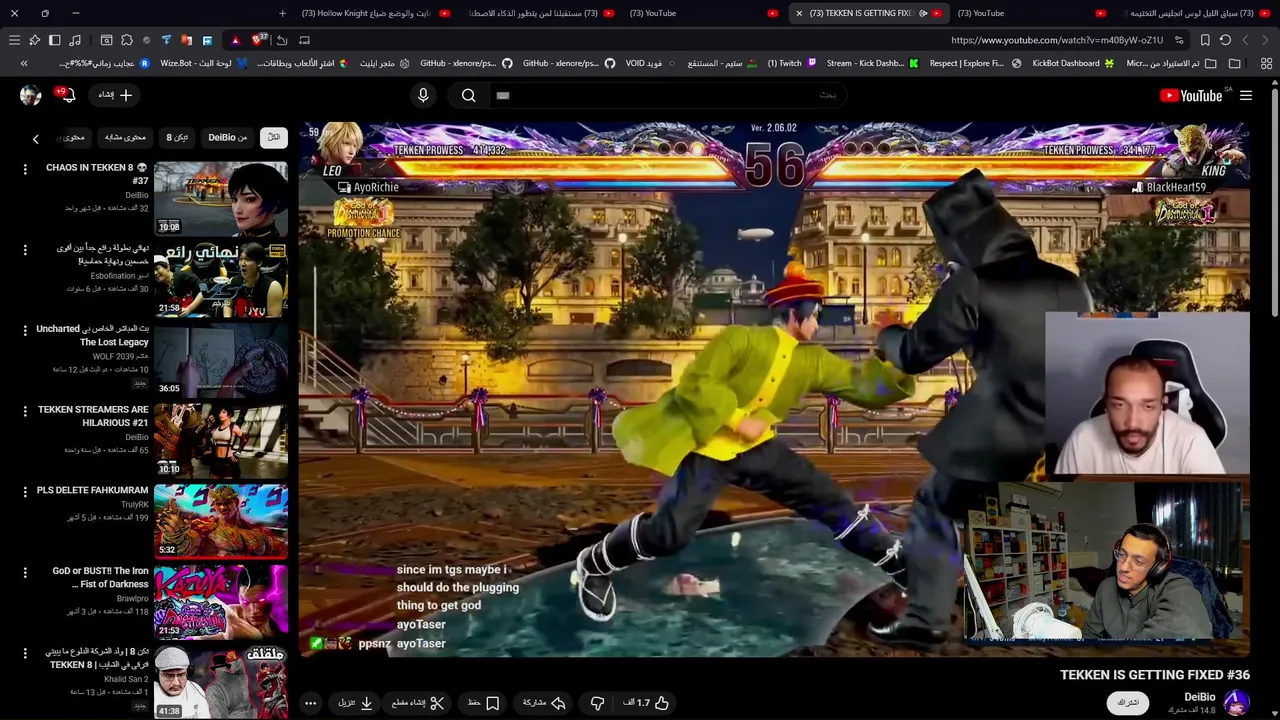Open browser extensions puzzle icon
Viewport: 1280px width, 720px height.
126,40
